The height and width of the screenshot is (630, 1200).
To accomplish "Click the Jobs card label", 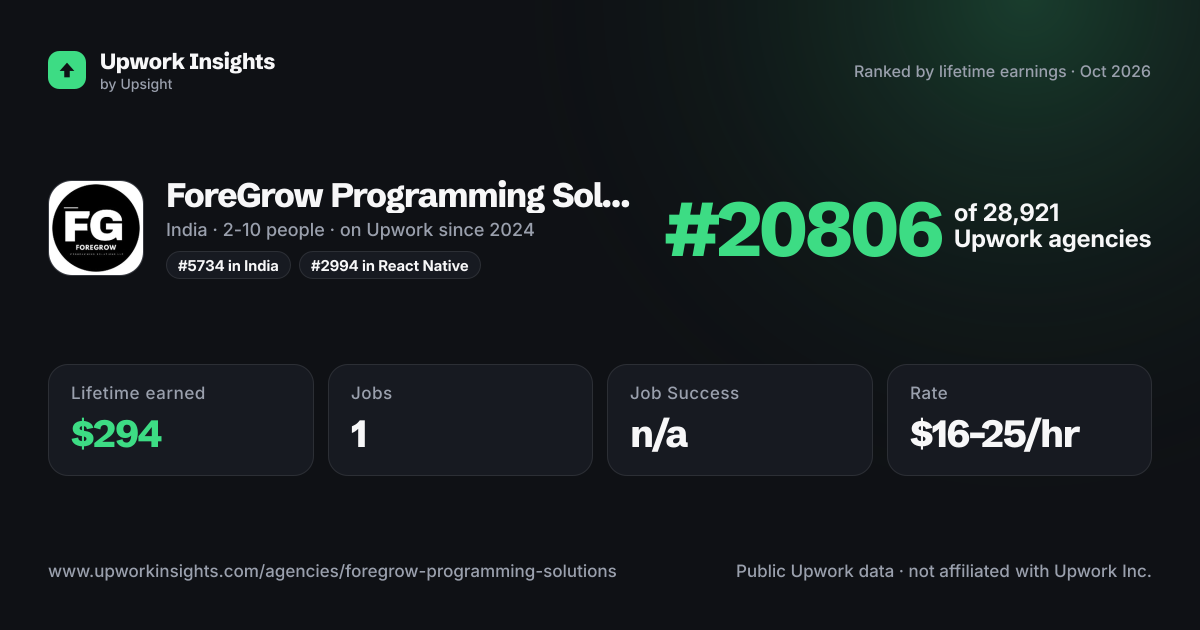I will click(372, 393).
